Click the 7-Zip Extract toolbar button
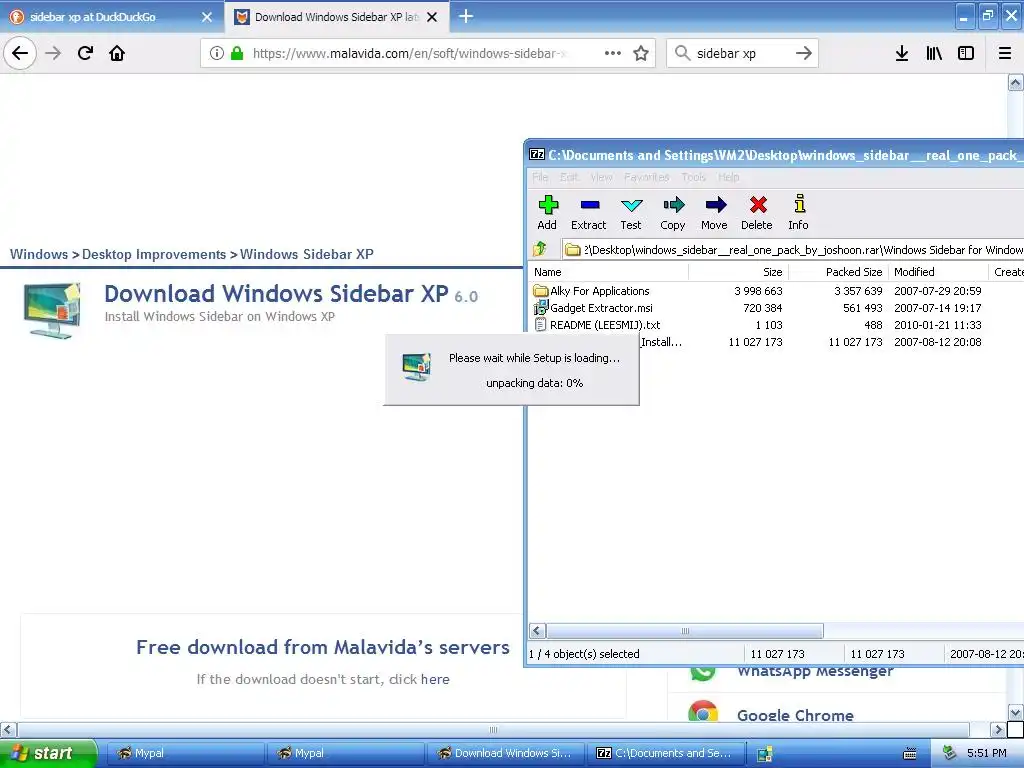The image size is (1024, 768). click(x=588, y=213)
